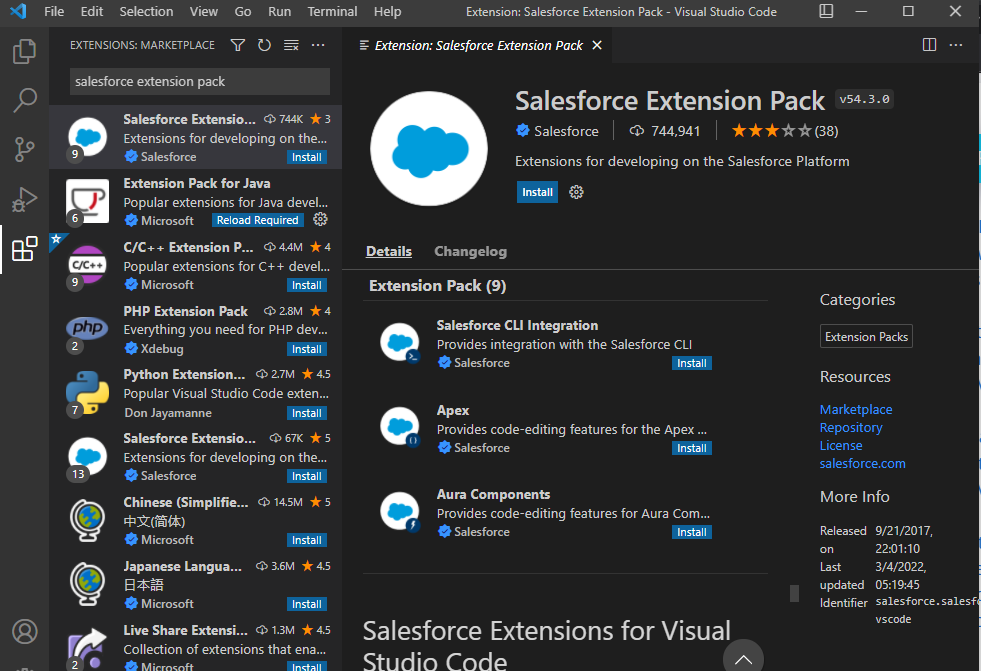Image resolution: width=981 pixels, height=671 pixels.
Task: Click the v54.3.0 version badge
Action: [x=864, y=99]
